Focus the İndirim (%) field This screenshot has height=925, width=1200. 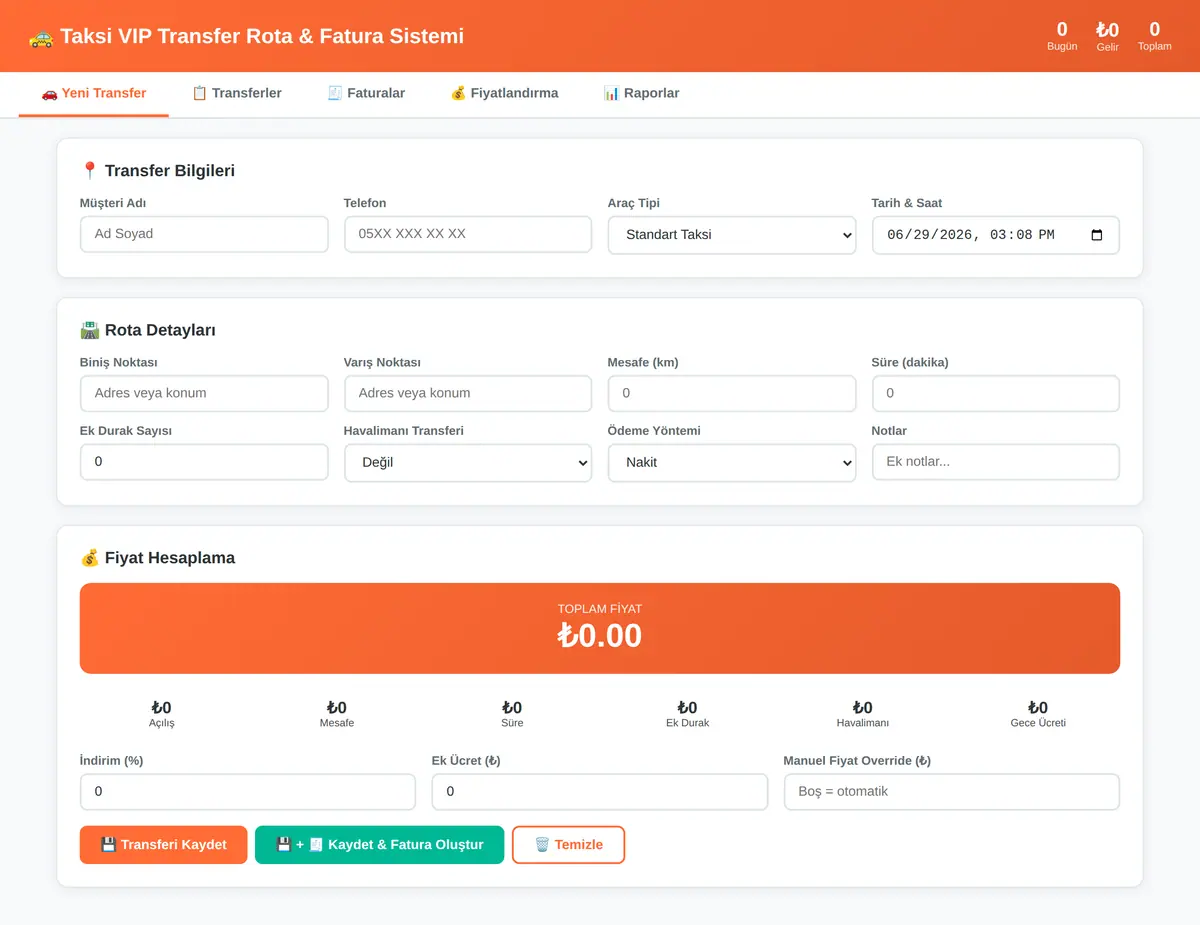click(248, 792)
